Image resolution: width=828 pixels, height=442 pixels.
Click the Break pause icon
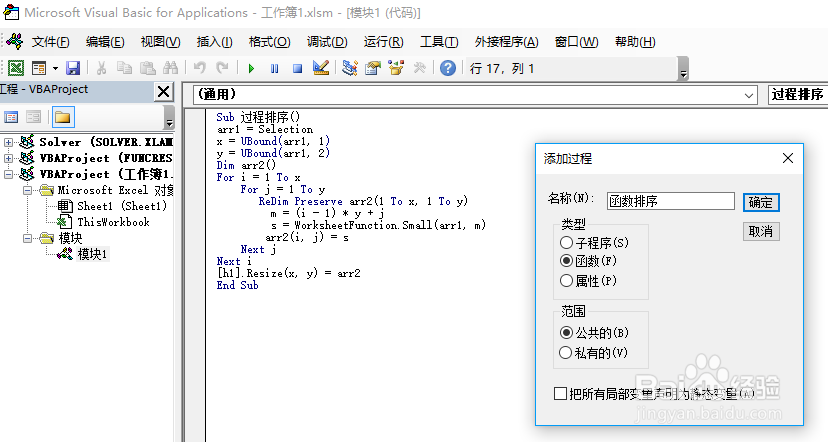coord(275,69)
